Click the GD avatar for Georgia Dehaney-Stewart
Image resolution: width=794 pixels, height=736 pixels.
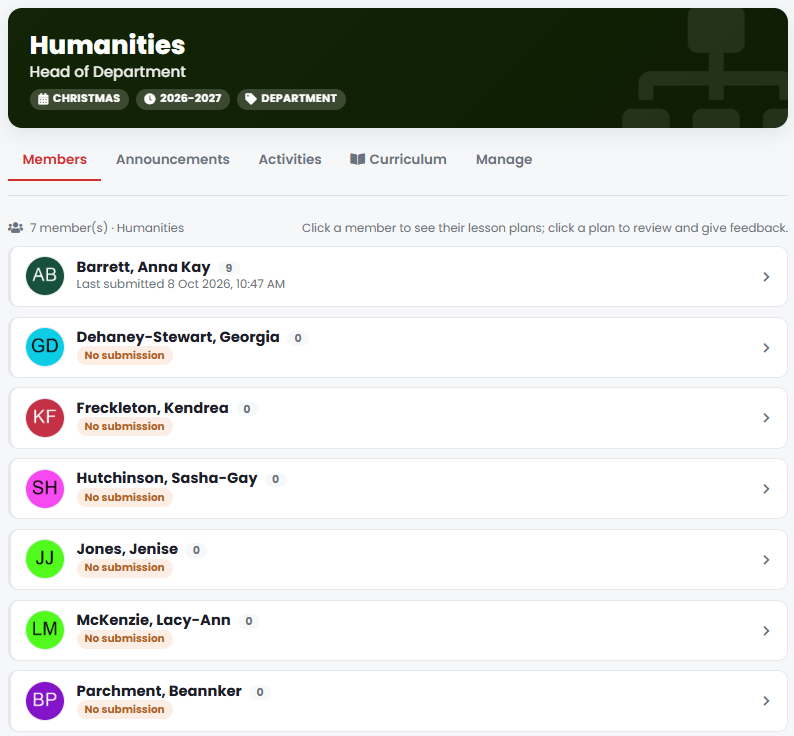click(45, 346)
